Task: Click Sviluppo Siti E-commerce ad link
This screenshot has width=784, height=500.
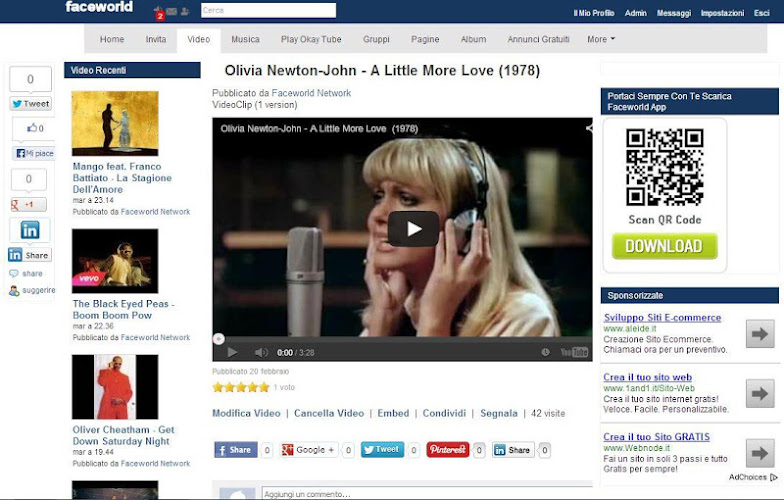Action: pyautogui.click(x=662, y=318)
